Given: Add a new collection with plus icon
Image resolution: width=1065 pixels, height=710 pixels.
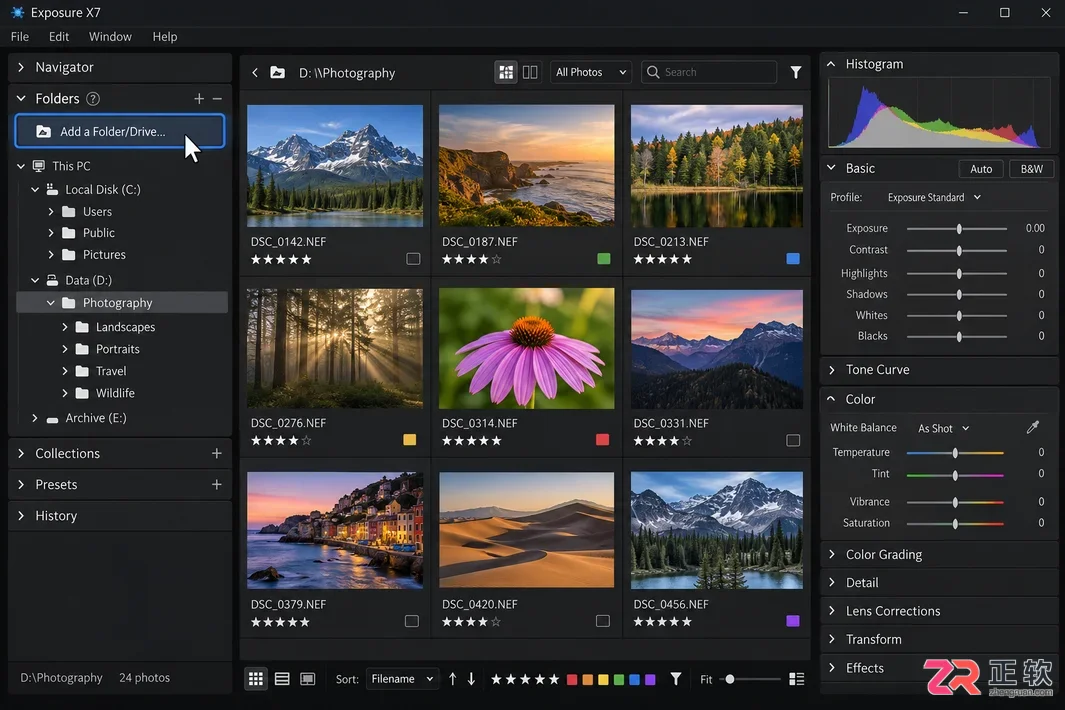Looking at the screenshot, I should (x=217, y=453).
